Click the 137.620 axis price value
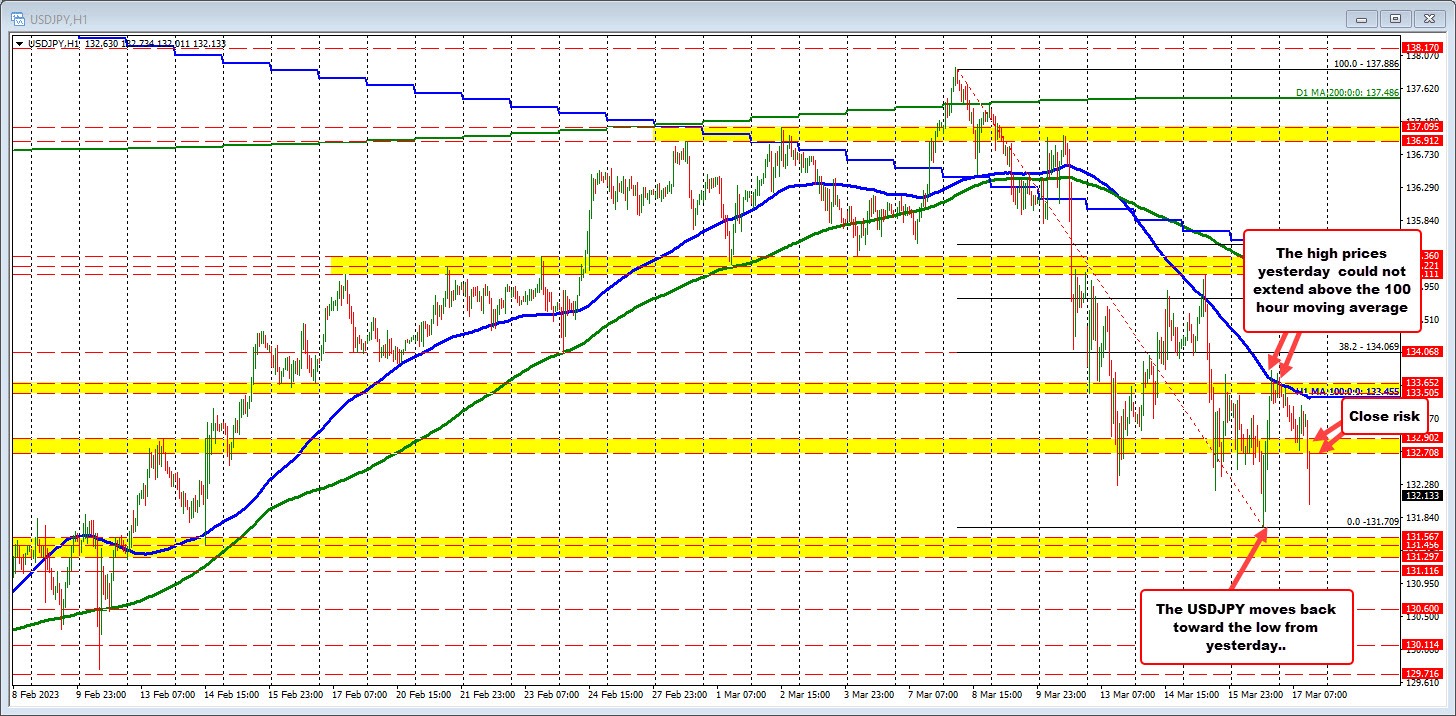This screenshot has height=716, width=1456. [1422, 89]
